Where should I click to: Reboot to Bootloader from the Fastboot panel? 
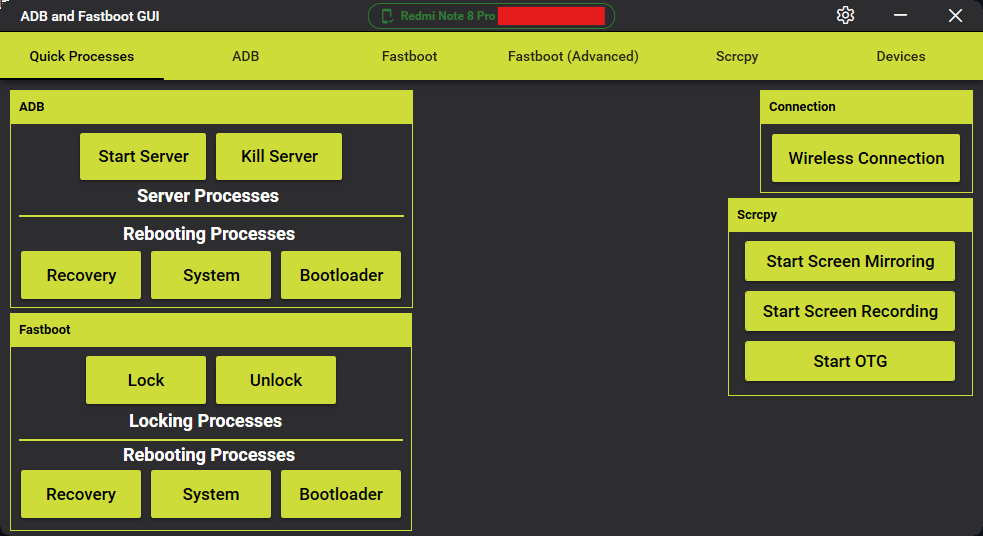coord(341,494)
